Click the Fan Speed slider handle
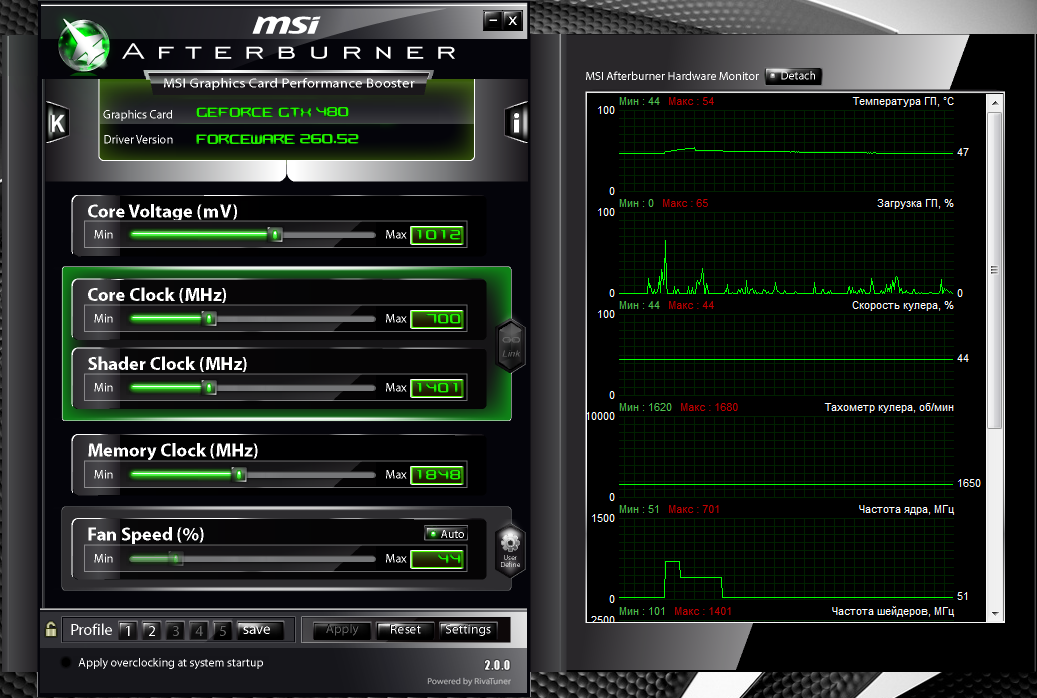The image size is (1037, 698). pos(176,559)
